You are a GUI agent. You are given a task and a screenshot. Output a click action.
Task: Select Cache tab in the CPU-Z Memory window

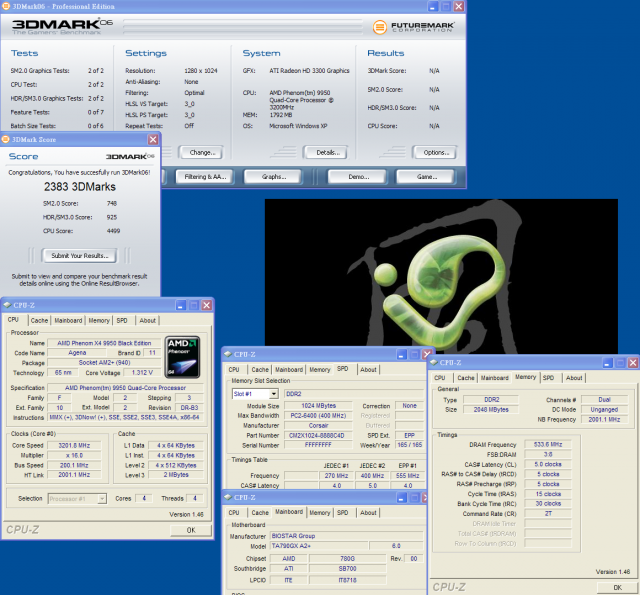466,378
